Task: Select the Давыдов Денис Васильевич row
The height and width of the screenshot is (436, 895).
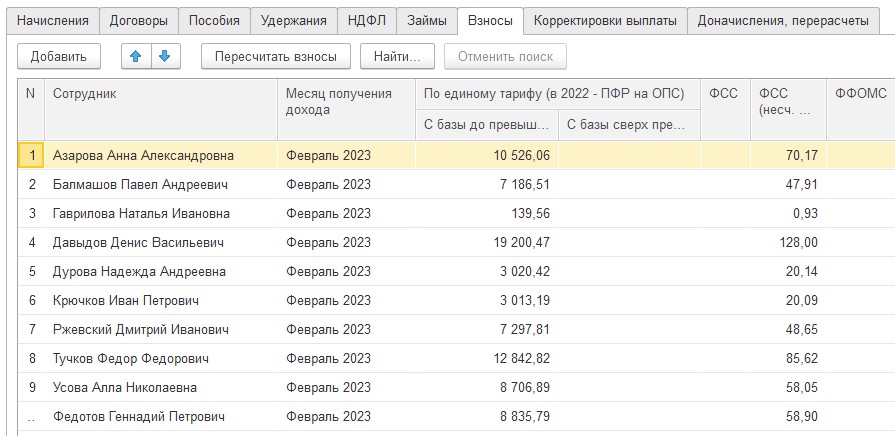Action: point(139,243)
